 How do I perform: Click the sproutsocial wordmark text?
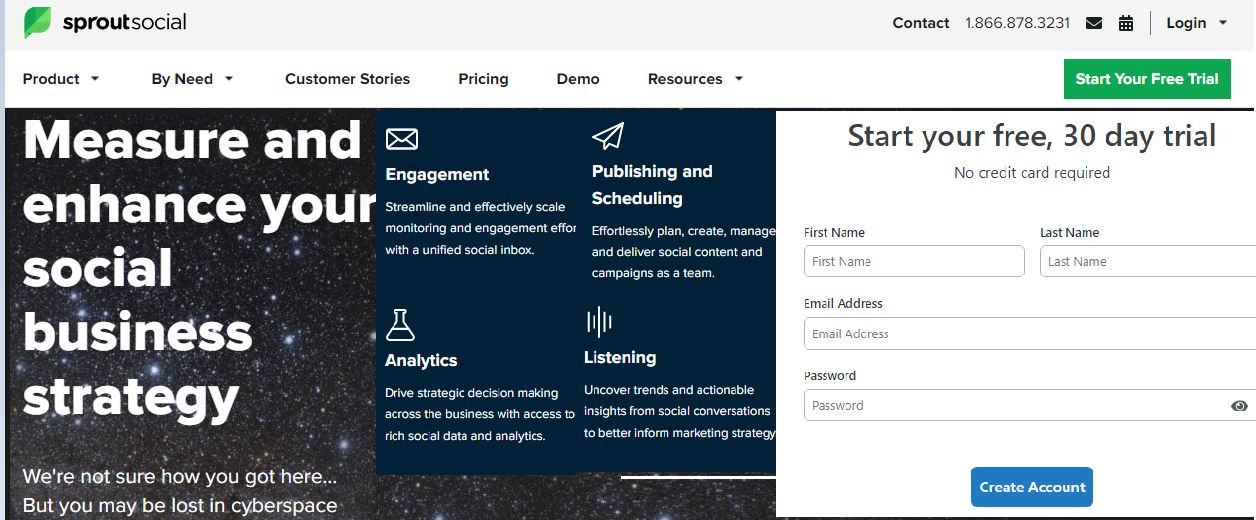[x=124, y=23]
